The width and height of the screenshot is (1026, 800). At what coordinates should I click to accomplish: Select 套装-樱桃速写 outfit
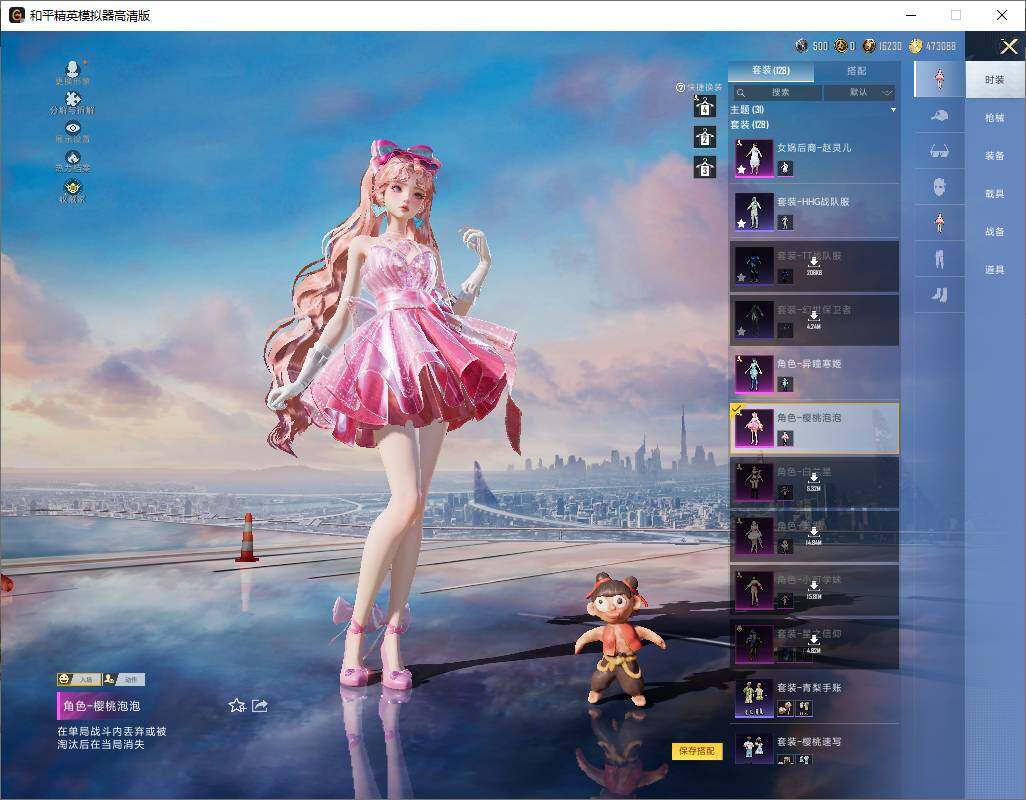[x=814, y=750]
